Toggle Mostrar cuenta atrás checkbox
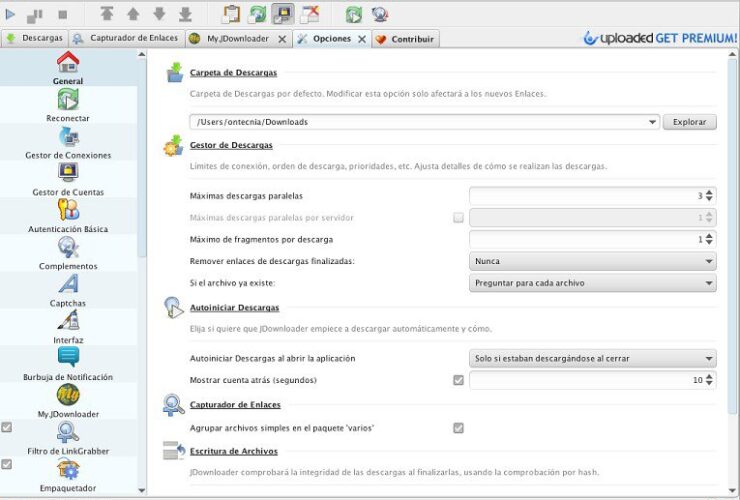This screenshot has width=740, height=500. click(458, 380)
